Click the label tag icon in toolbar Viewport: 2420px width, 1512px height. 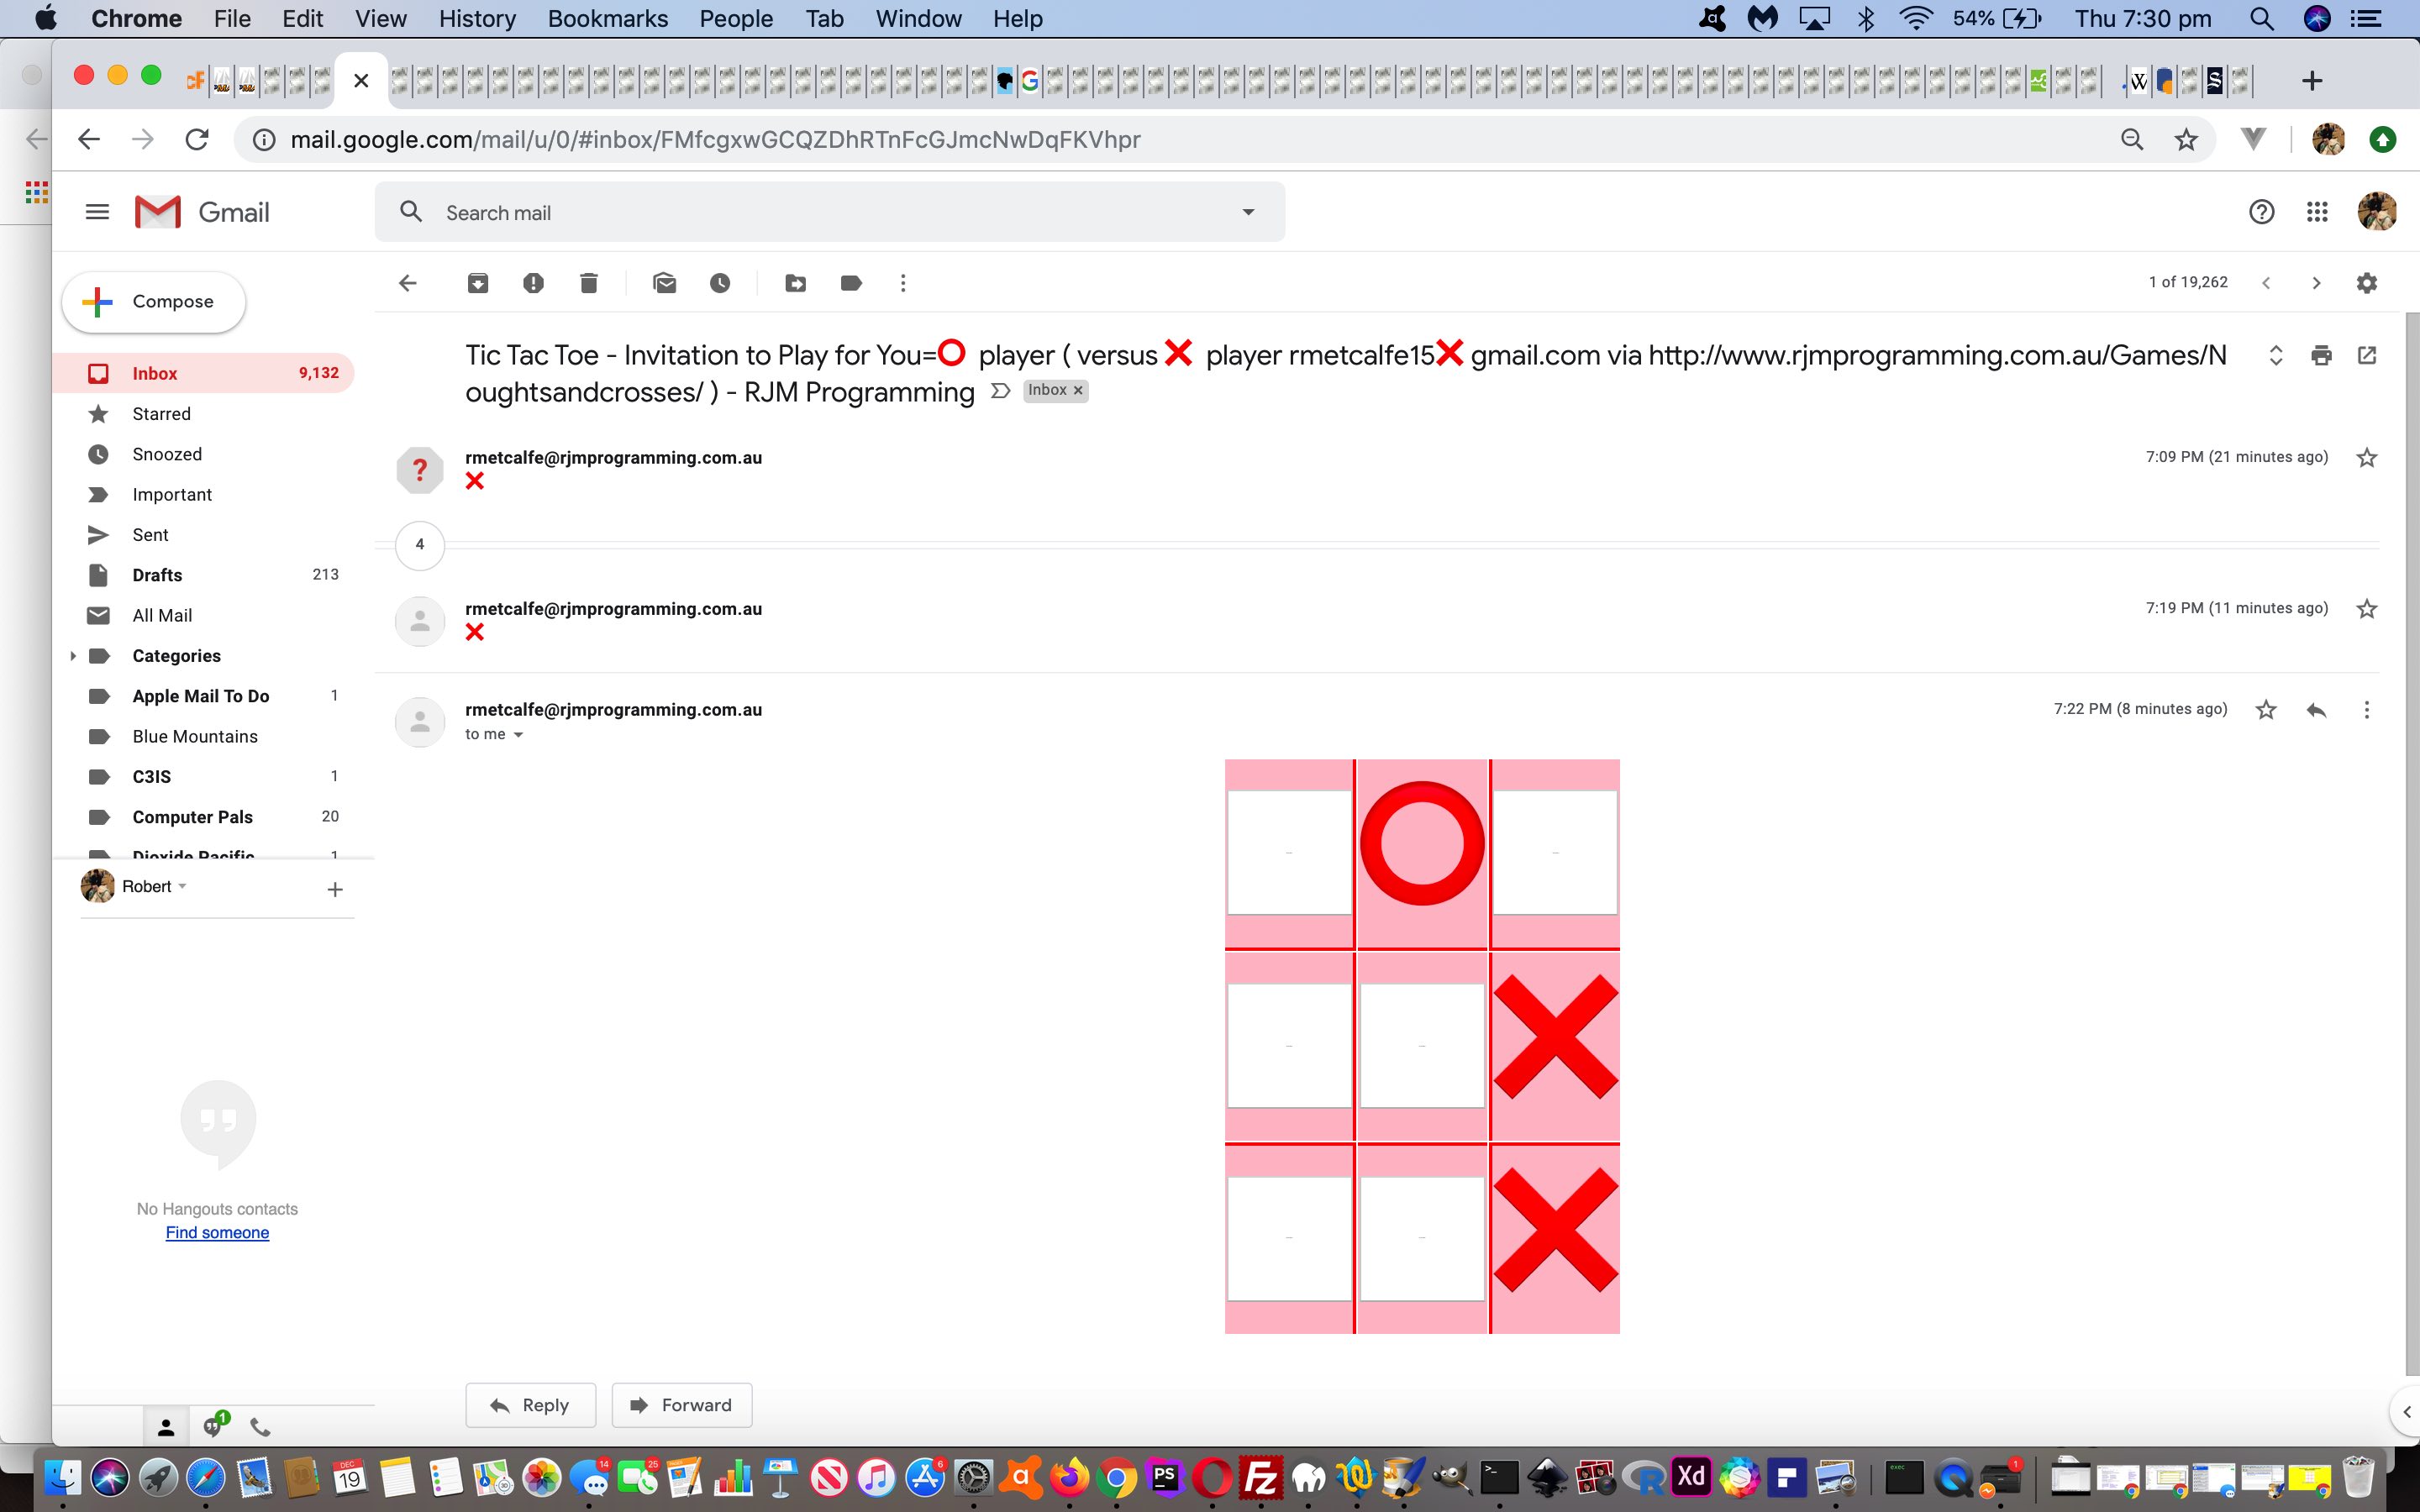pos(850,282)
